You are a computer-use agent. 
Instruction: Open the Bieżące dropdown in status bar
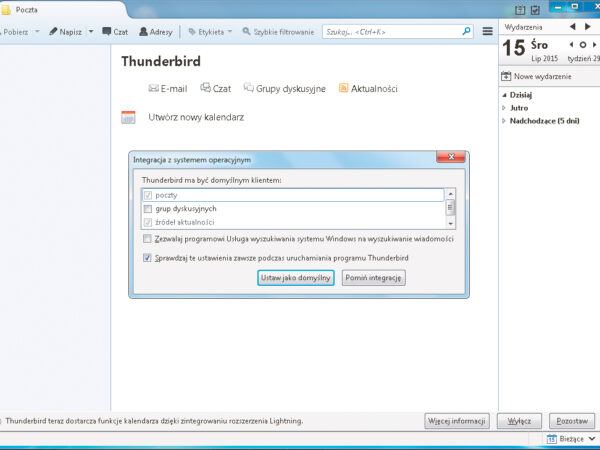point(571,439)
